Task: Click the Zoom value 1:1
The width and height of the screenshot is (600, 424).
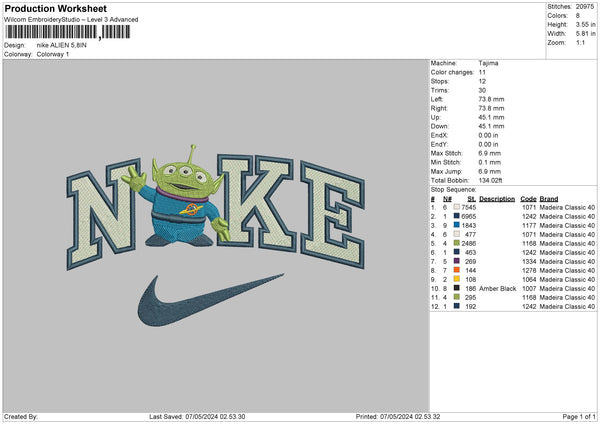Action: (580, 42)
